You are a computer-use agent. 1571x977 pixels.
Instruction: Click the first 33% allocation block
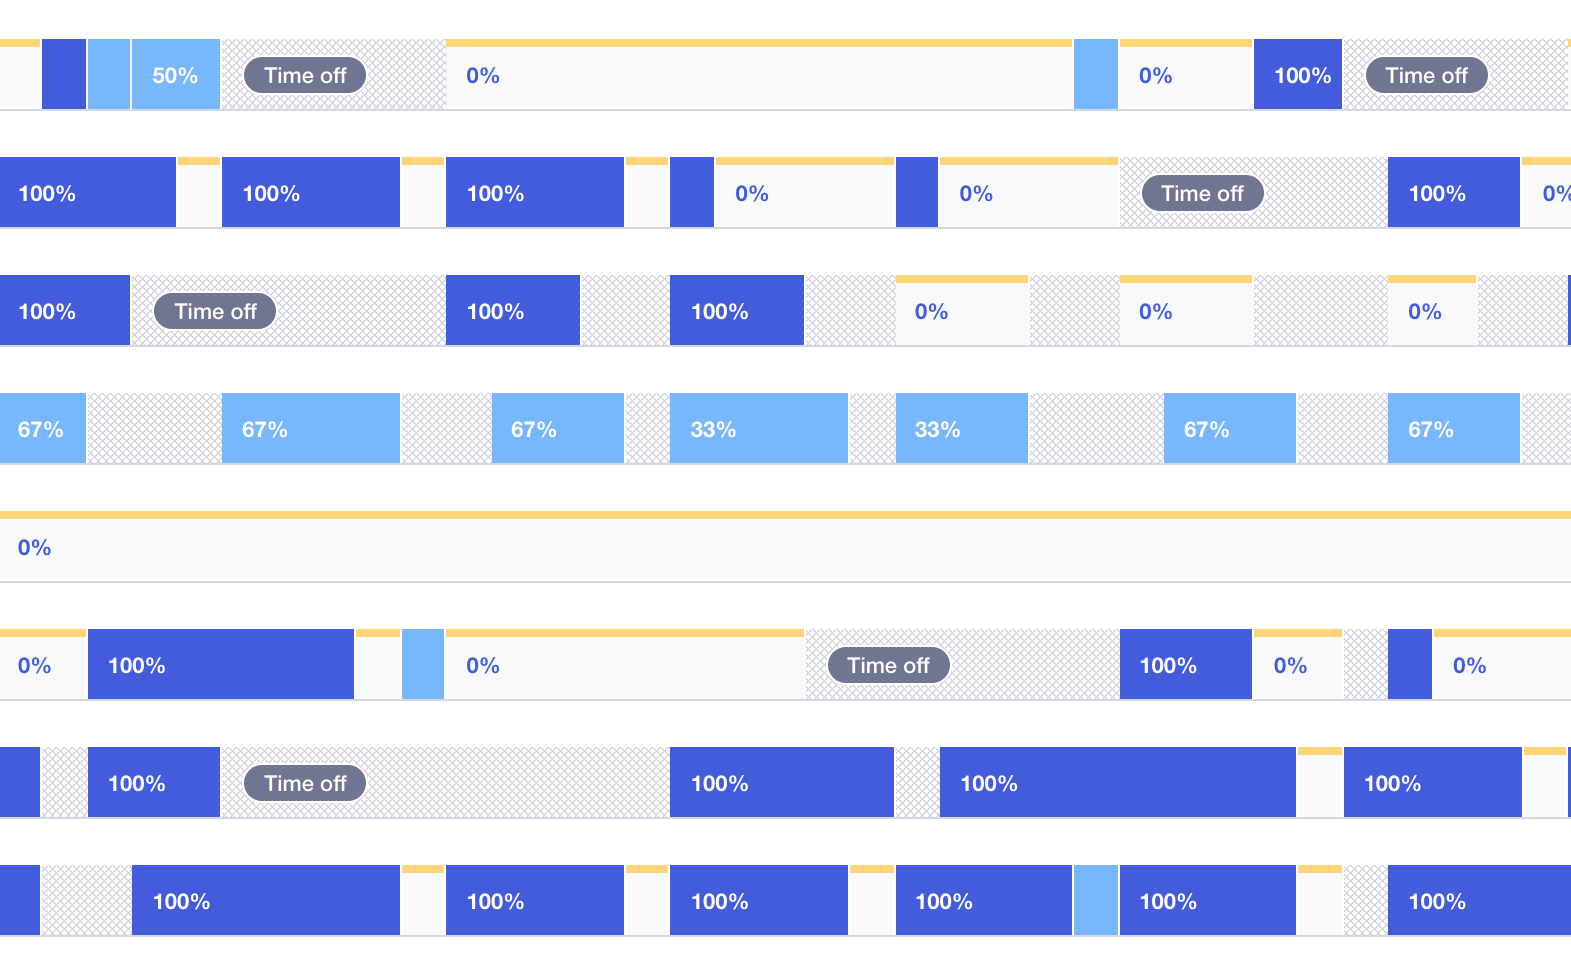point(758,429)
